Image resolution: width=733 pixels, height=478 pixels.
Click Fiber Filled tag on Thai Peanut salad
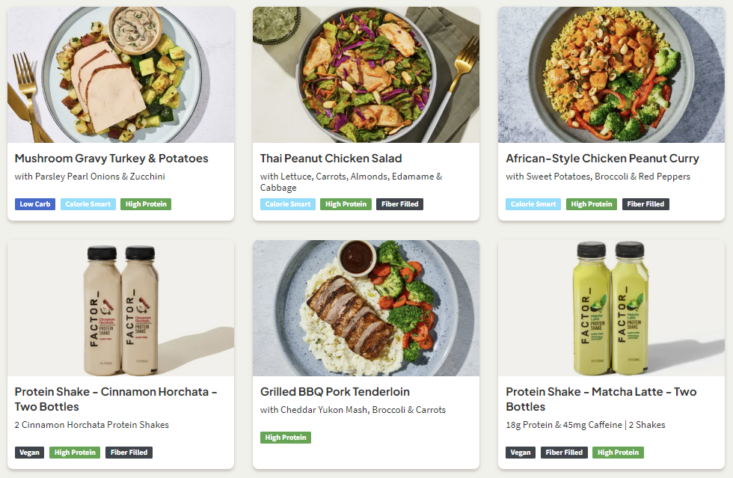click(400, 204)
